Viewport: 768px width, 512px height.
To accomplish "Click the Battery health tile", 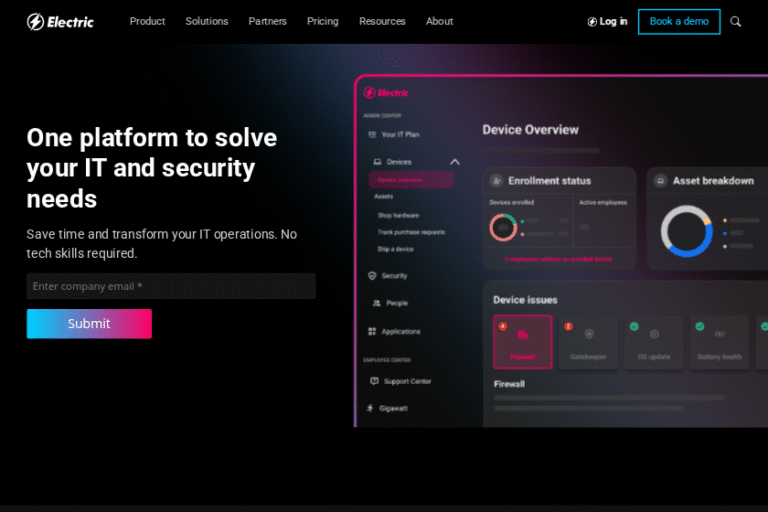I will [x=719, y=342].
